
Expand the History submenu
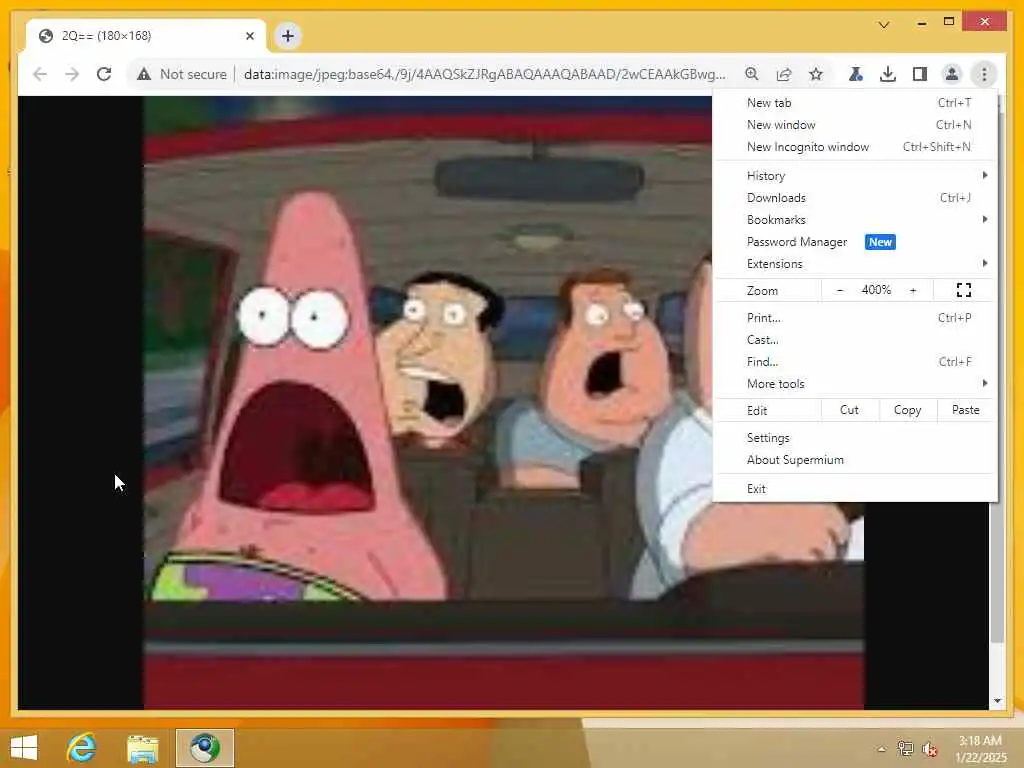pos(856,176)
